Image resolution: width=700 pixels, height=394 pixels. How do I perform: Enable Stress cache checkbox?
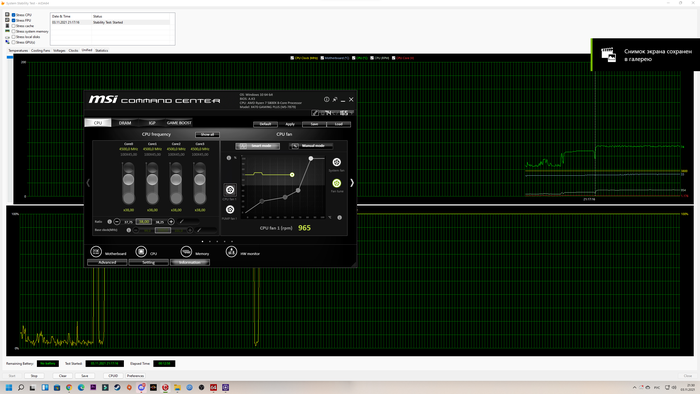pos(13,26)
